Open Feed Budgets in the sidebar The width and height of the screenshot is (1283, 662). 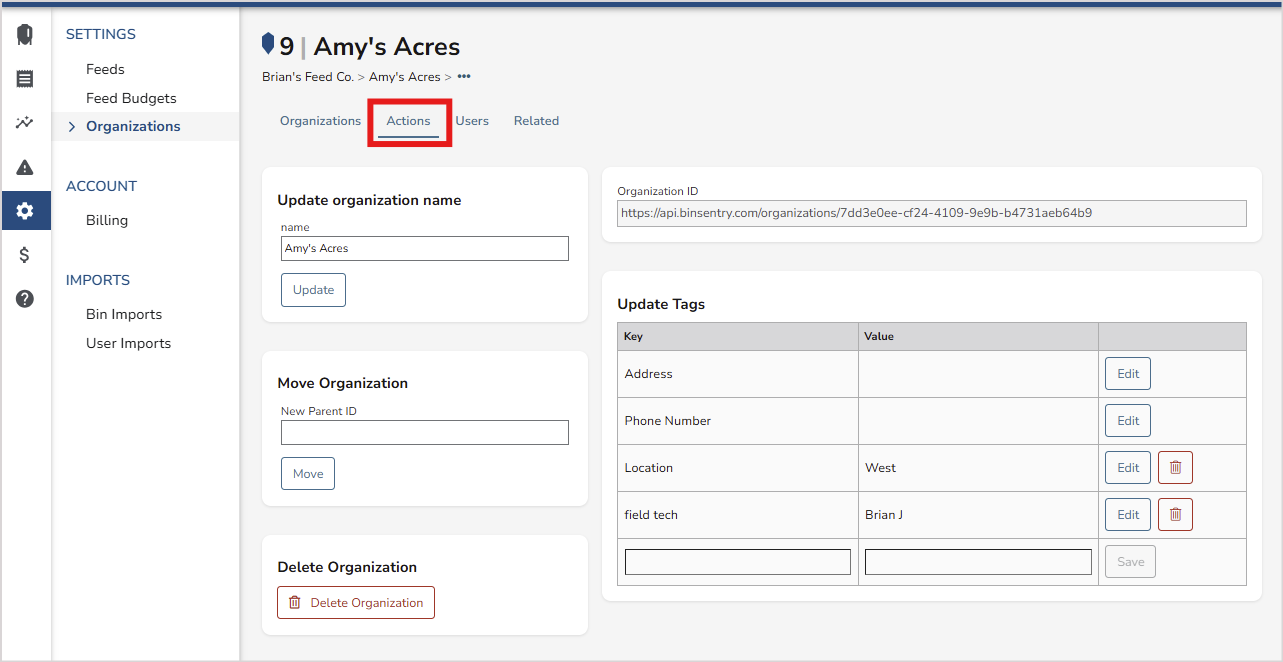click(x=131, y=98)
